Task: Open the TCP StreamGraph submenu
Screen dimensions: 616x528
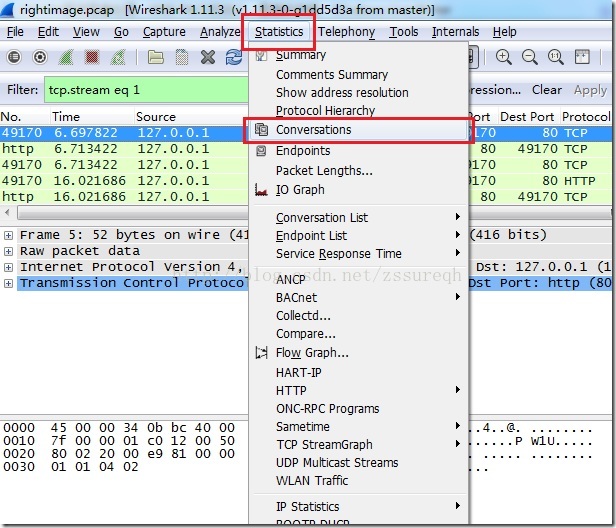Action: tap(359, 444)
